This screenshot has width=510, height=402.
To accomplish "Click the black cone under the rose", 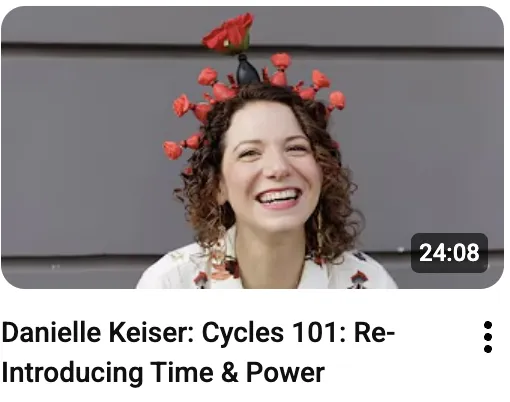I will (247, 69).
